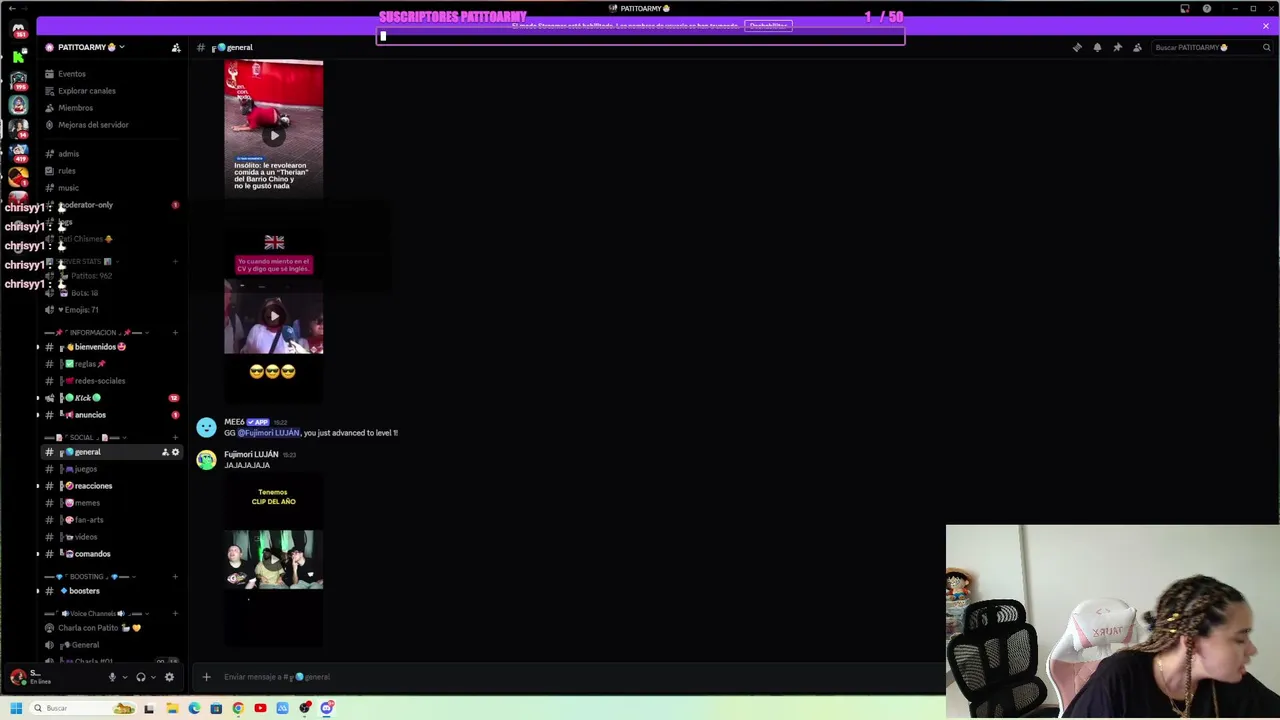Open server icon with 195 badge
The image size is (1280, 720).
tap(18, 81)
